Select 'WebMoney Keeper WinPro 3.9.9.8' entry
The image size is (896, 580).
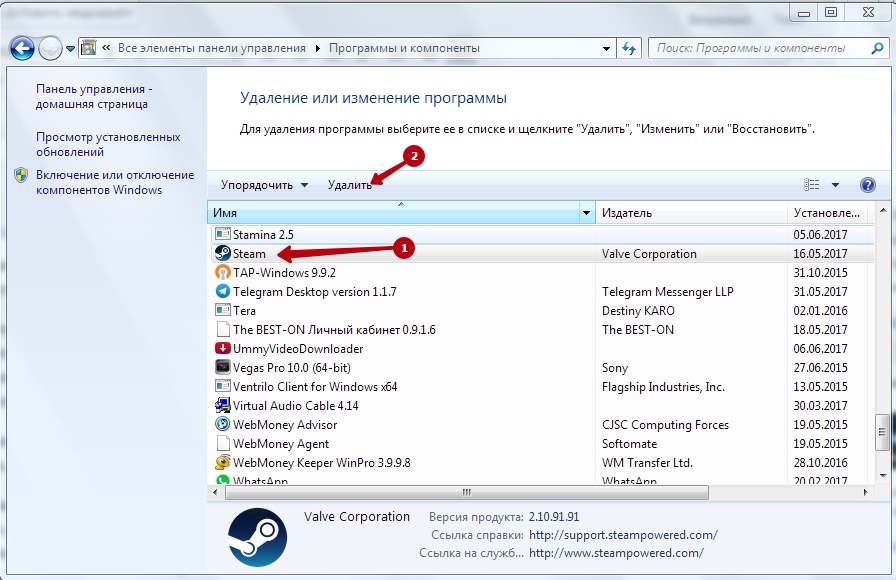click(x=322, y=462)
